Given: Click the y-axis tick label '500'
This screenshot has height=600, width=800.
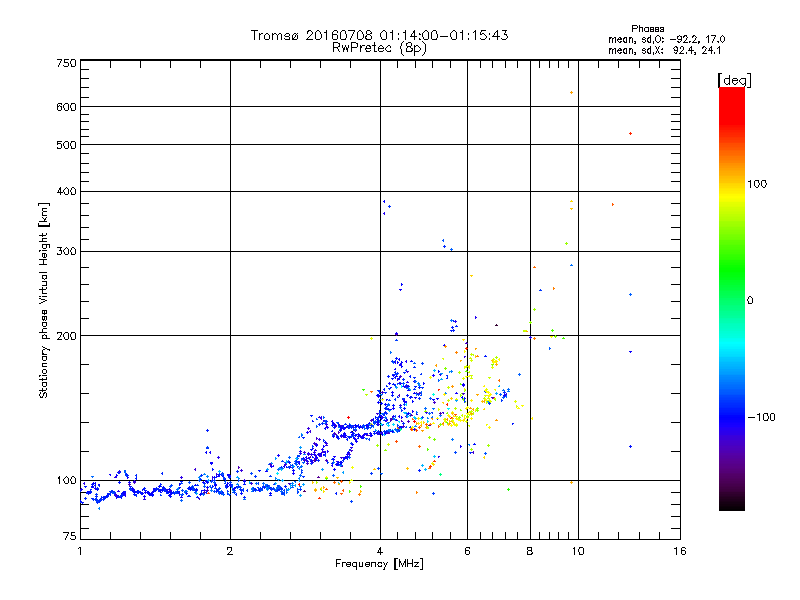Looking at the screenshot, I should pyautogui.click(x=66, y=145).
